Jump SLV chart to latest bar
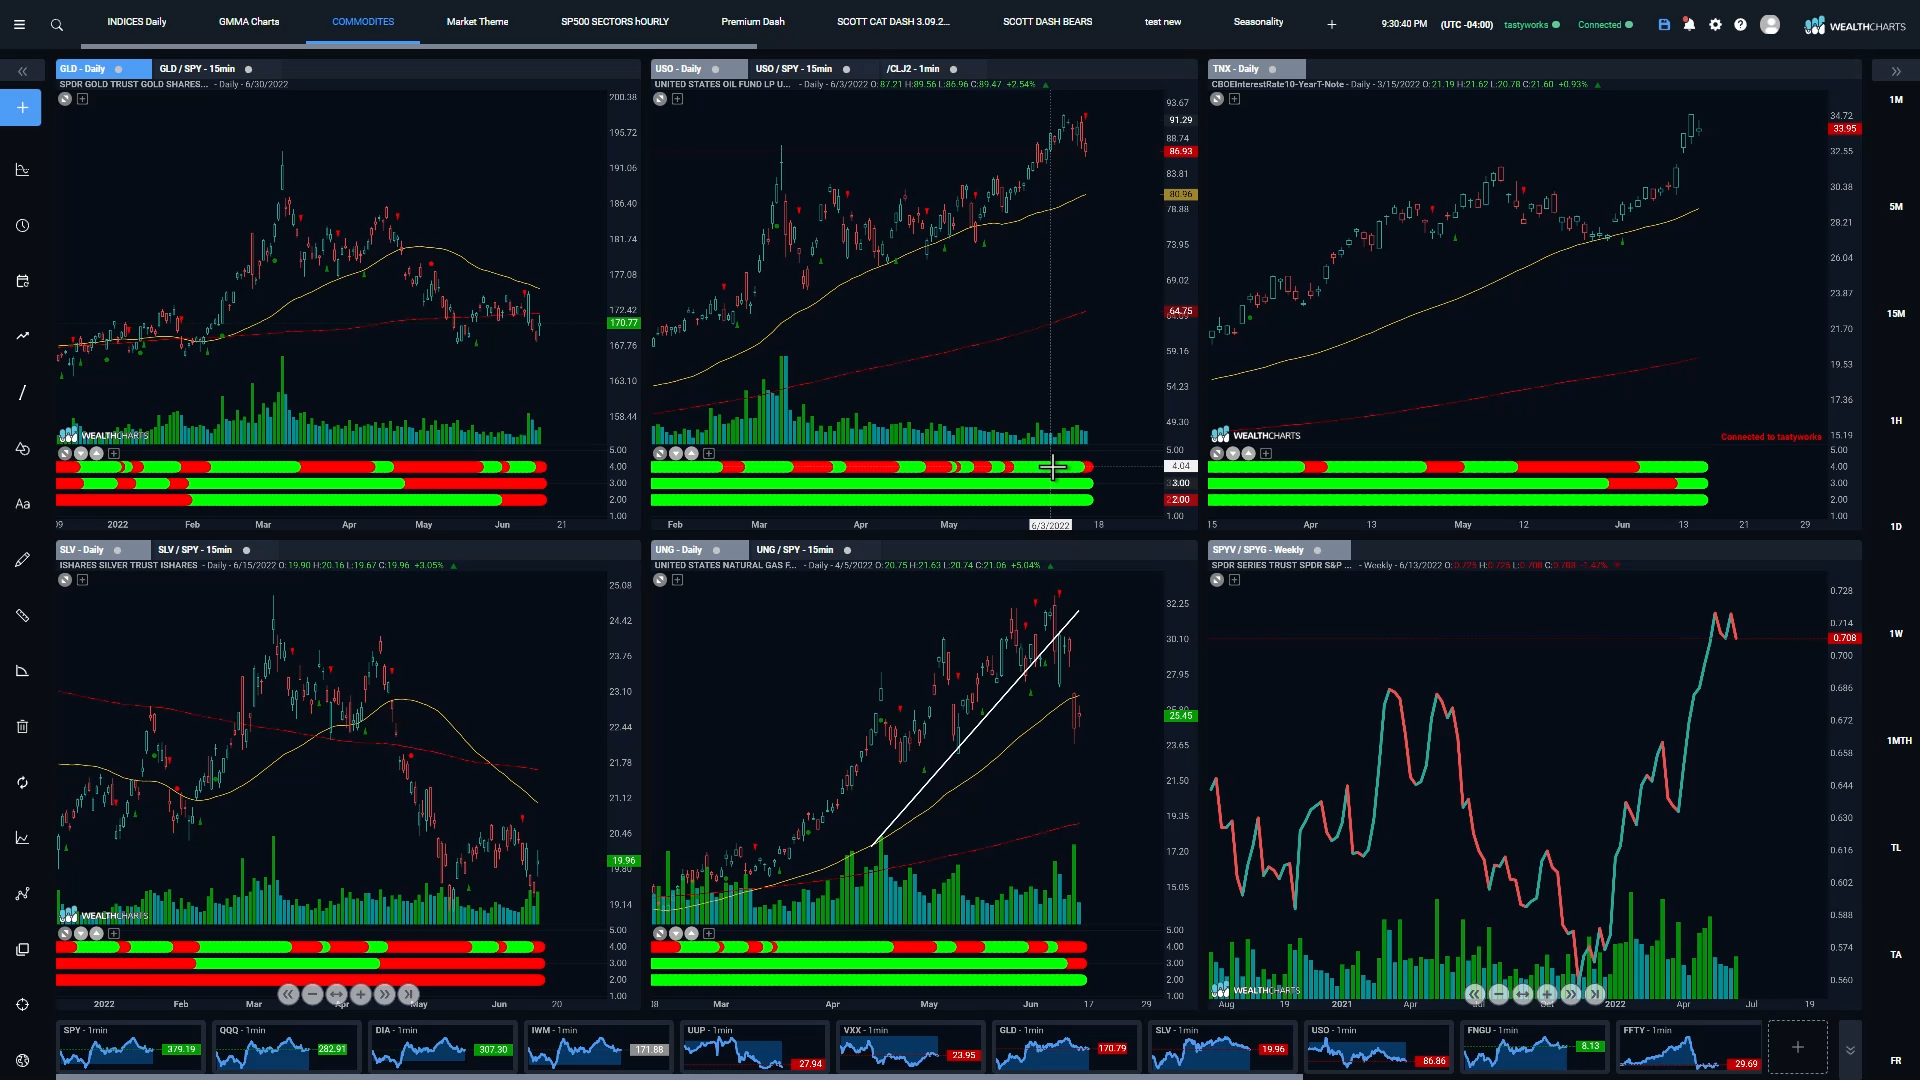Viewport: 1920px width, 1080px height. click(x=408, y=994)
